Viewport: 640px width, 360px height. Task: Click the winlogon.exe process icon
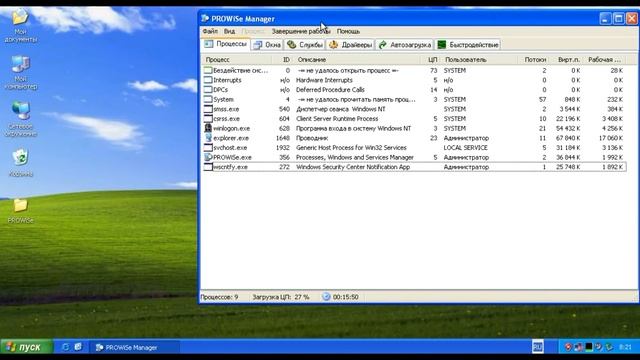(208, 128)
